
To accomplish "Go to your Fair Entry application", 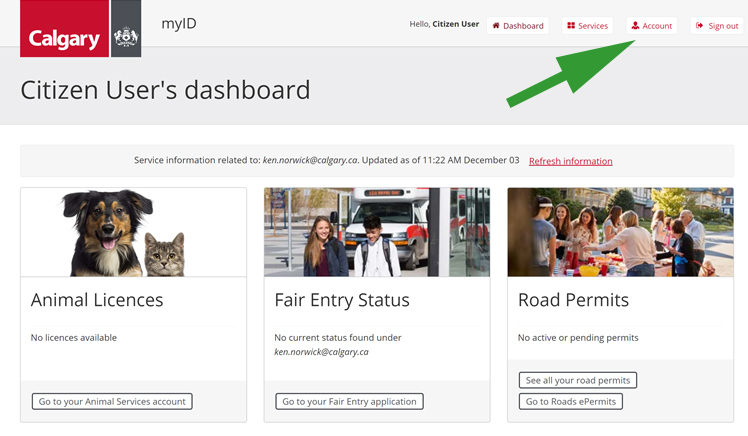I will [x=349, y=402].
